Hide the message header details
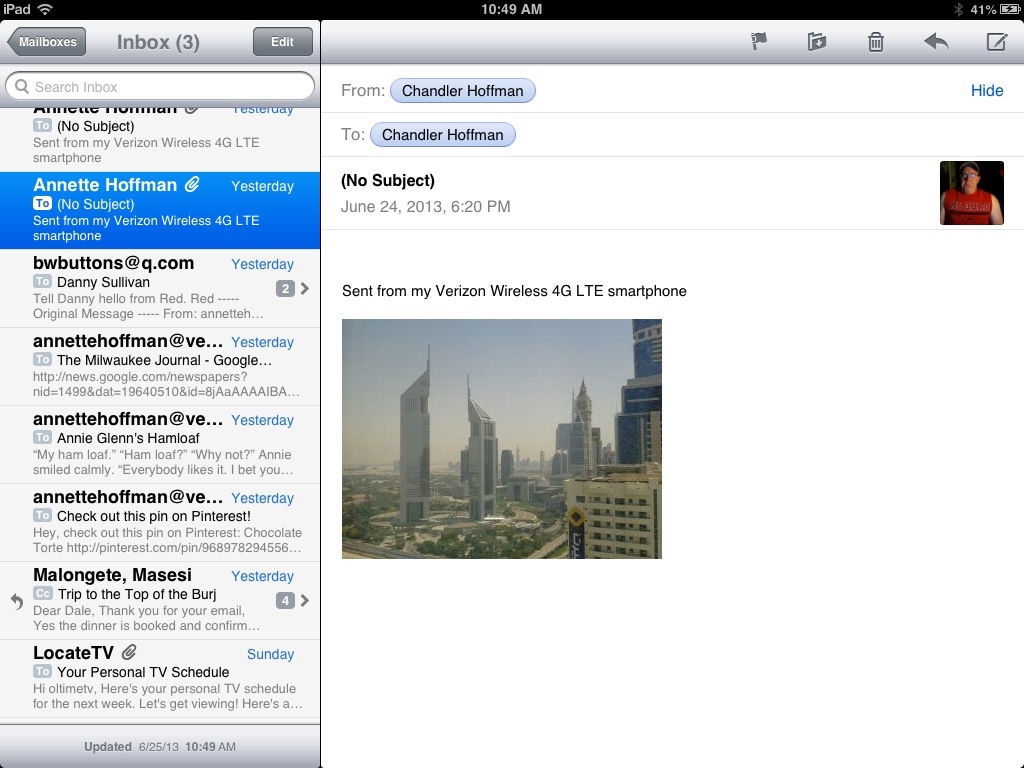1024x768 pixels. tap(986, 91)
